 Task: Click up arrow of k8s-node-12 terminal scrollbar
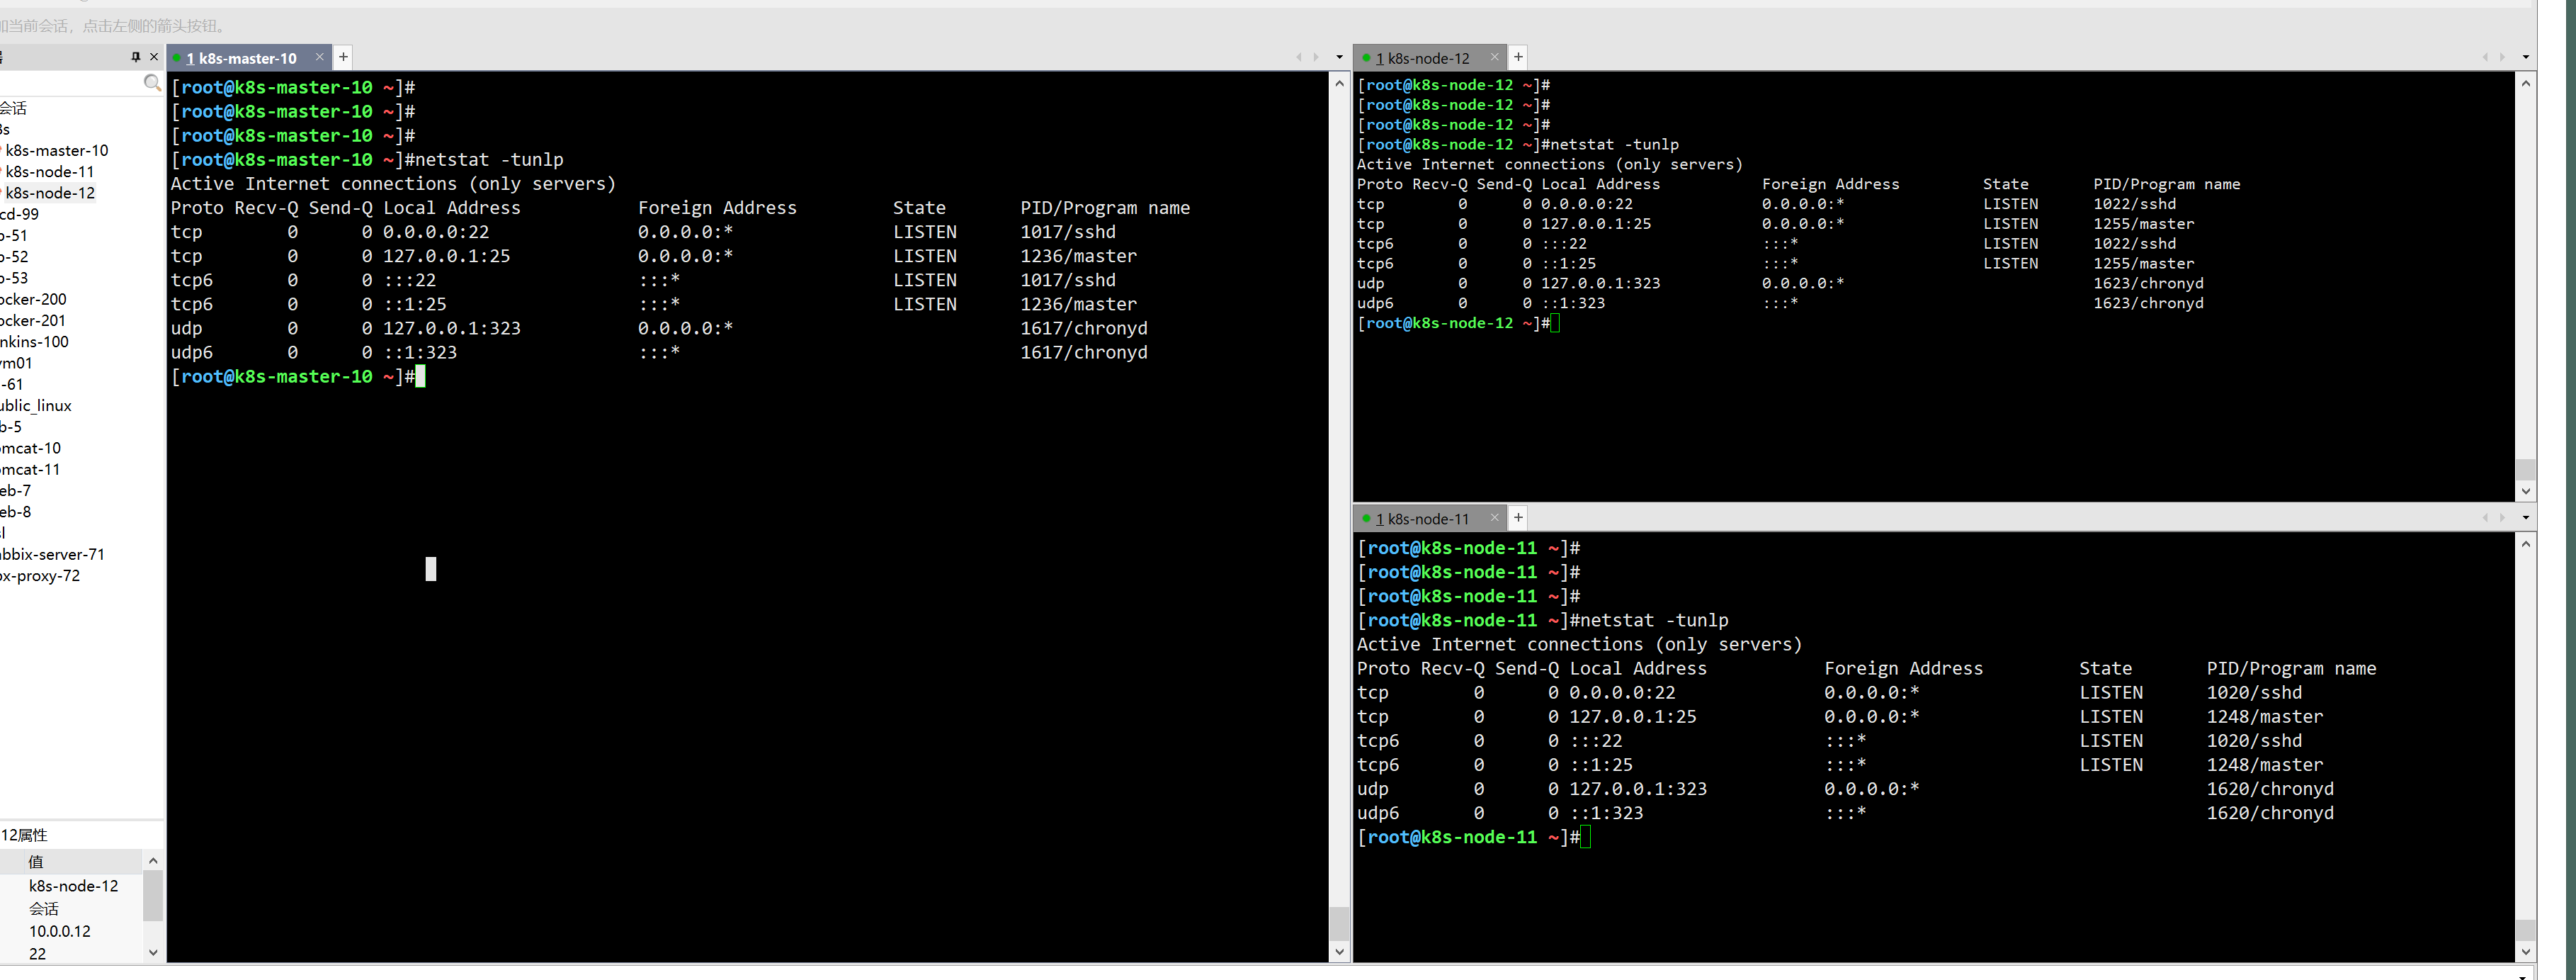(2526, 84)
